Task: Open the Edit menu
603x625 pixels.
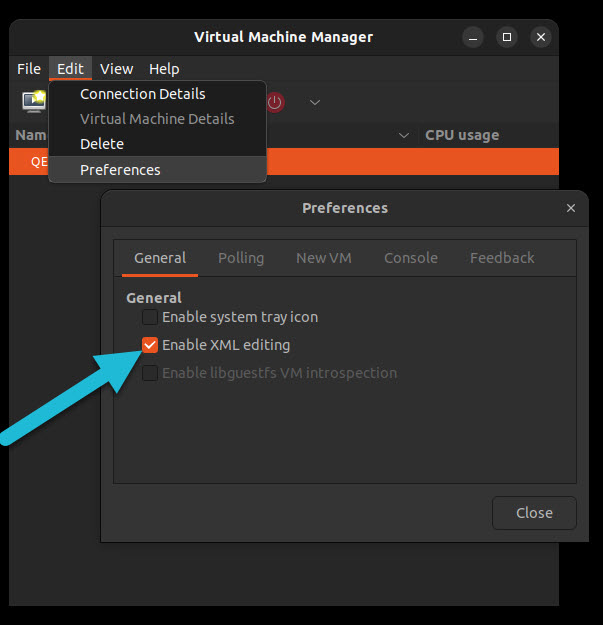Action: click(x=70, y=69)
